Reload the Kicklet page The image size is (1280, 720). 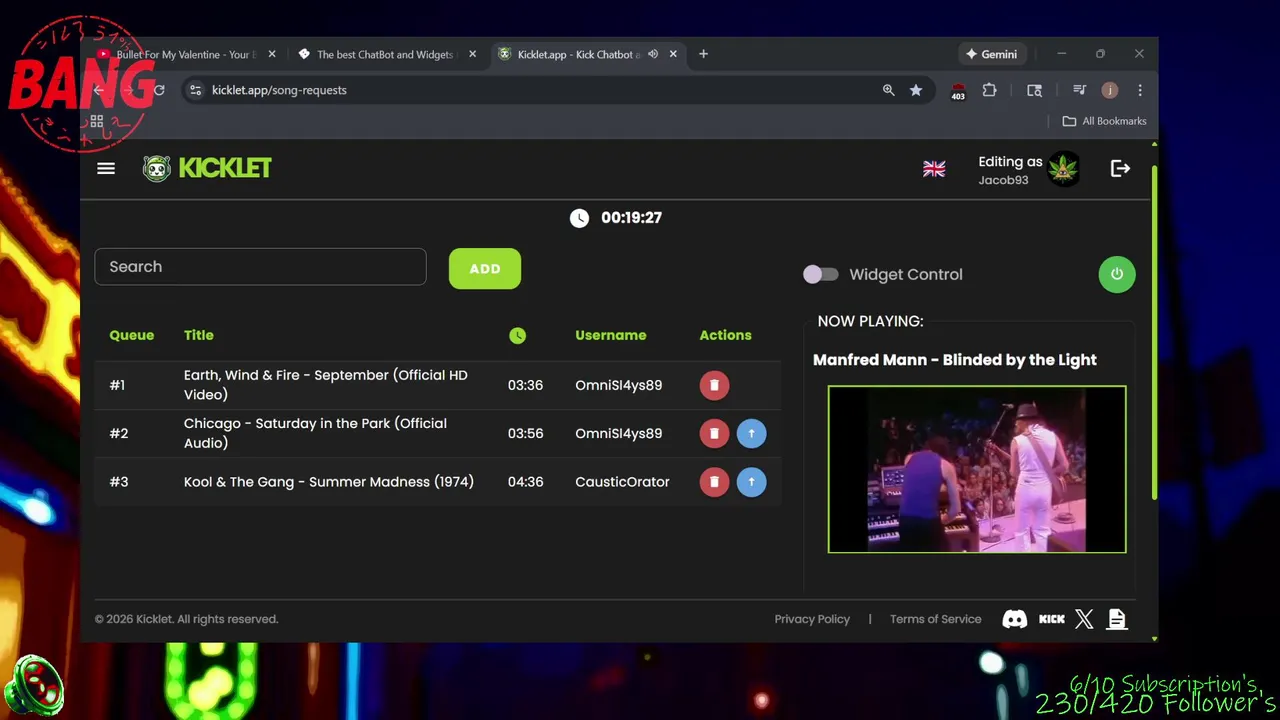(158, 90)
